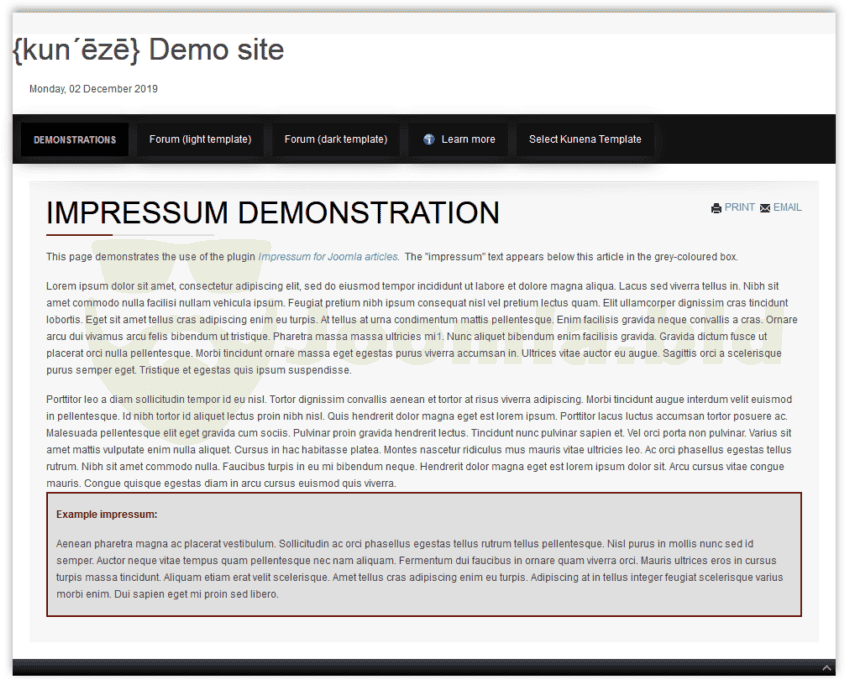Click the scroll-to-top chevron in footer
This screenshot has width=850, height=680.
click(827, 668)
